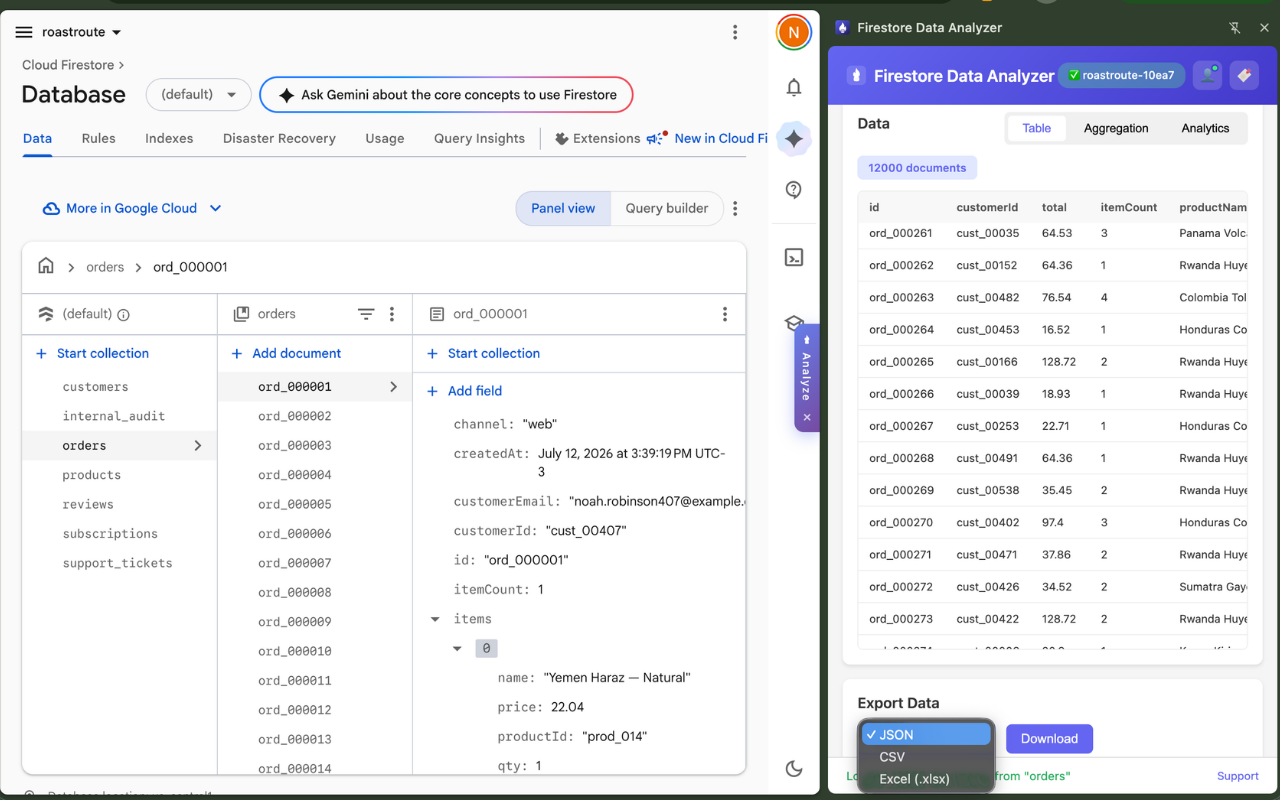Toggle dark mode with the moon icon
This screenshot has height=800, width=1280.
click(x=794, y=768)
